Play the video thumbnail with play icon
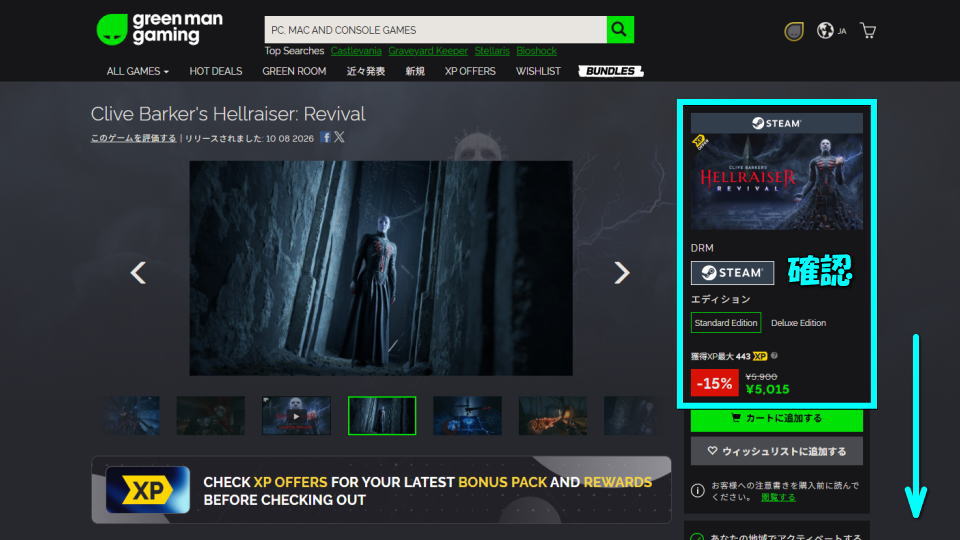 296,416
